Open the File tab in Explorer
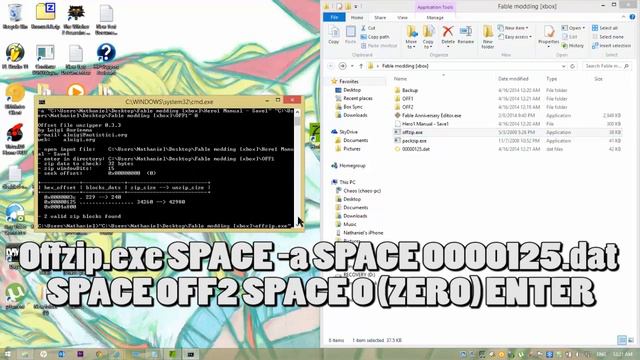This screenshot has height=360, width=640. (334, 17)
